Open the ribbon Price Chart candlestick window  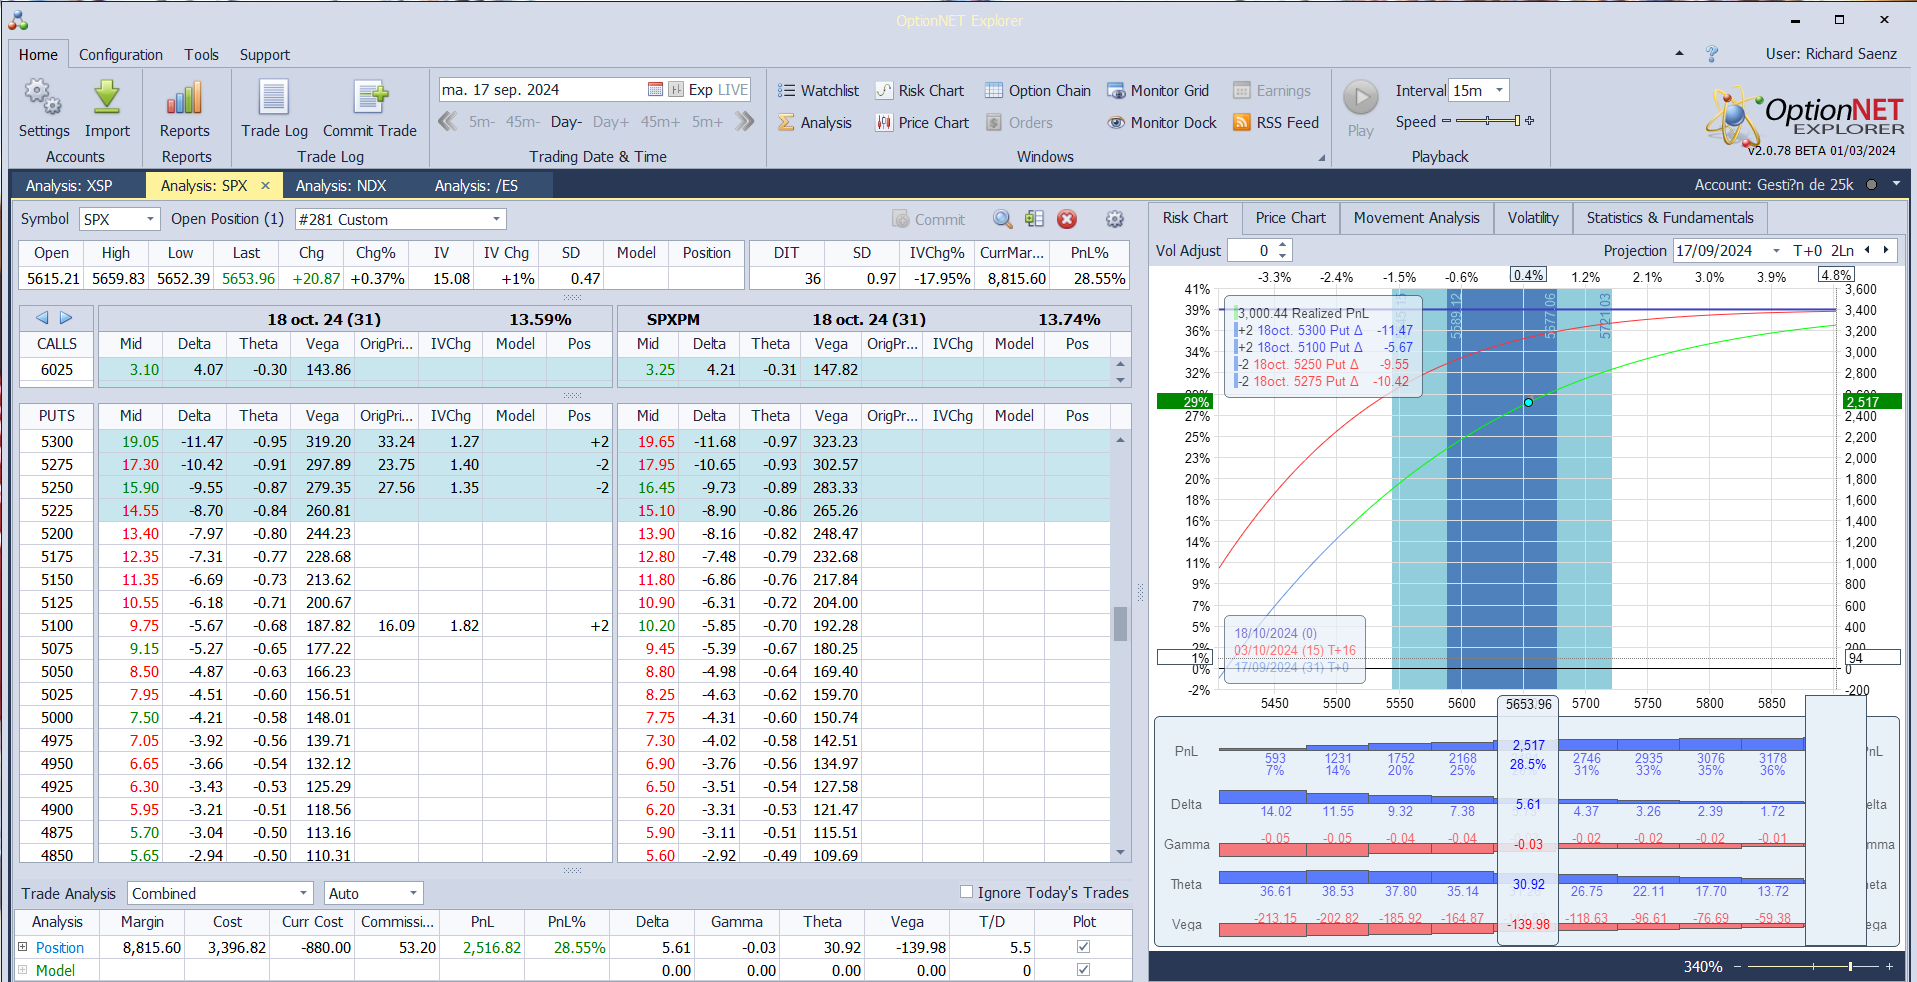click(x=922, y=123)
